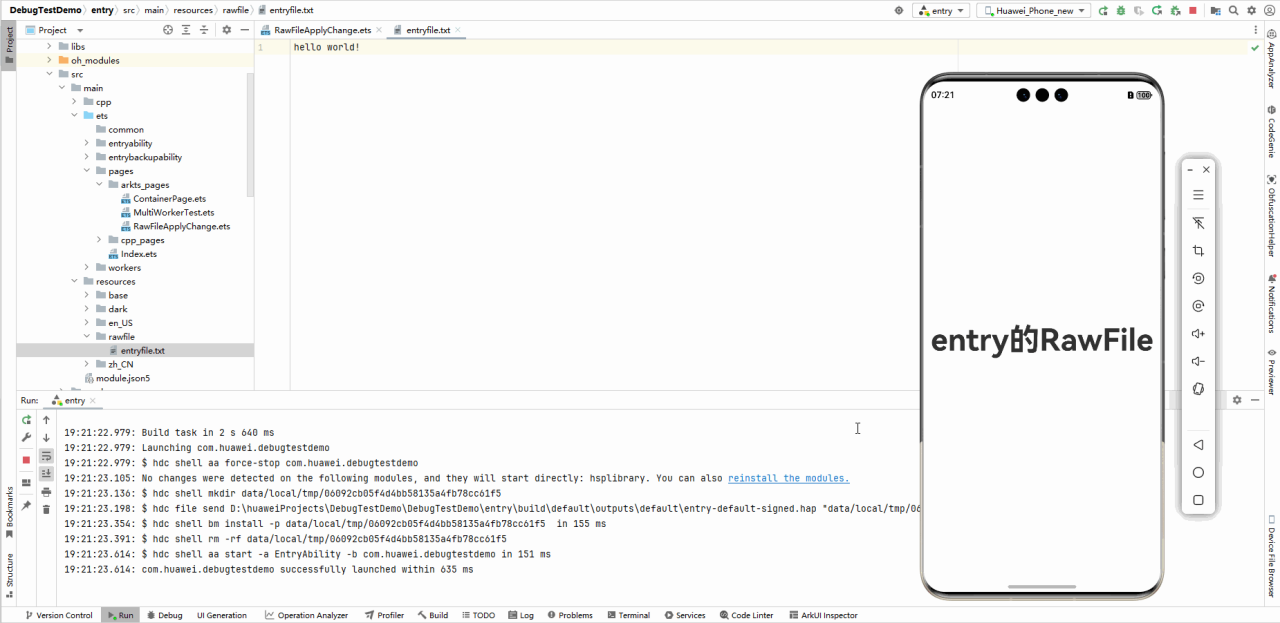The width and height of the screenshot is (1280, 623).
Task: Toggle pin tab in Run panel
Action: pos(26,506)
